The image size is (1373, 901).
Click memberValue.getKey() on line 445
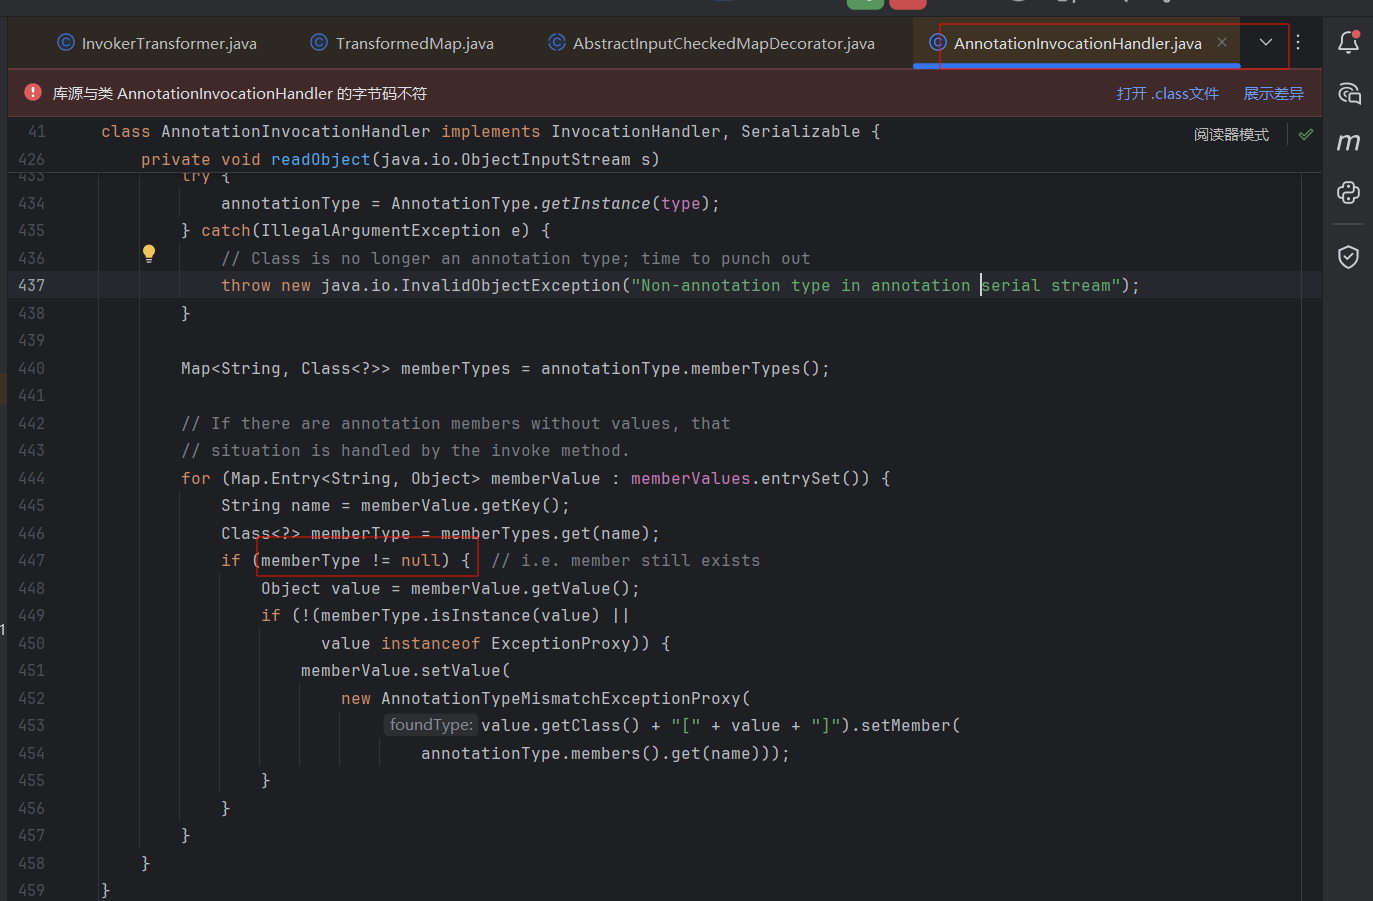click(460, 505)
